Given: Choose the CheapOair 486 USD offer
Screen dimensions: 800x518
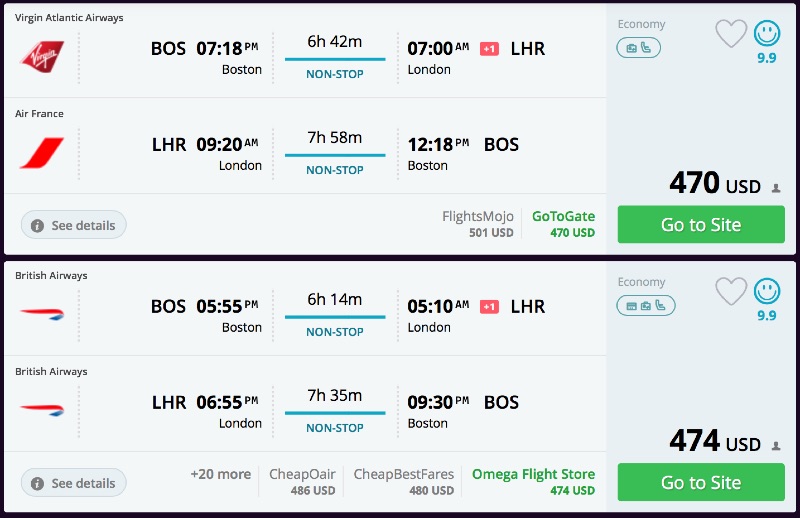Looking at the screenshot, I should 302,482.
